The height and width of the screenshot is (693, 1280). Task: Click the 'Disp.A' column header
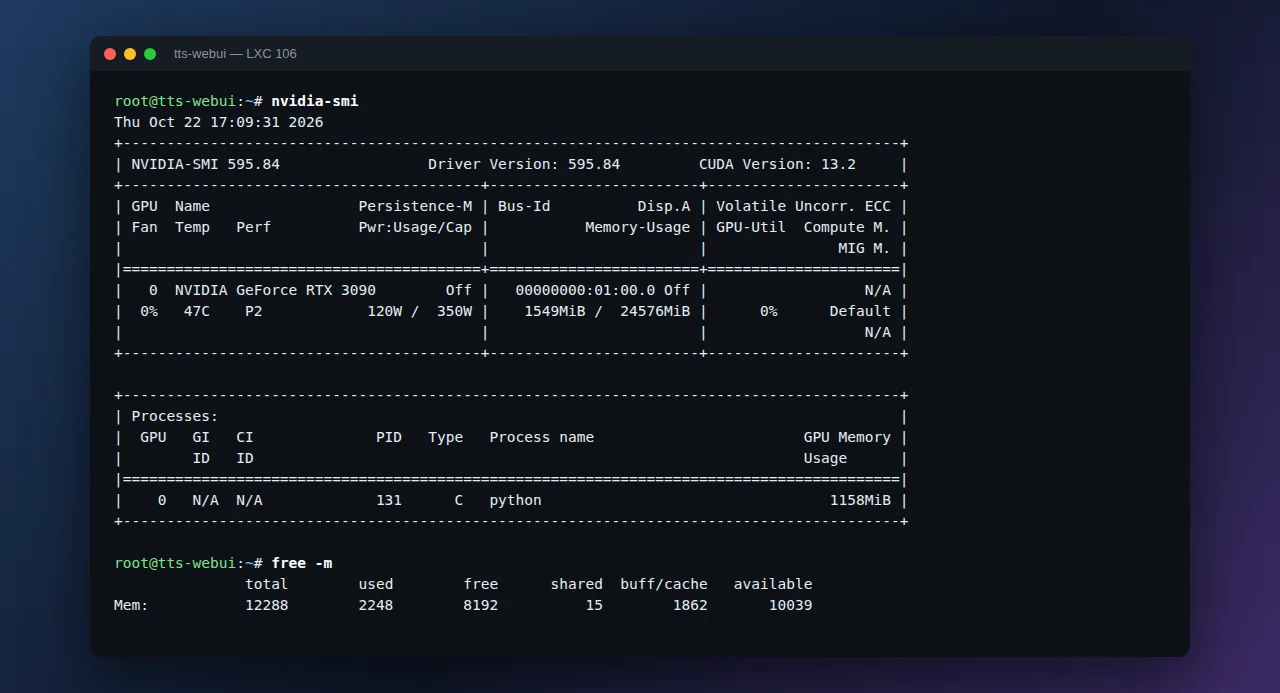[x=664, y=206]
